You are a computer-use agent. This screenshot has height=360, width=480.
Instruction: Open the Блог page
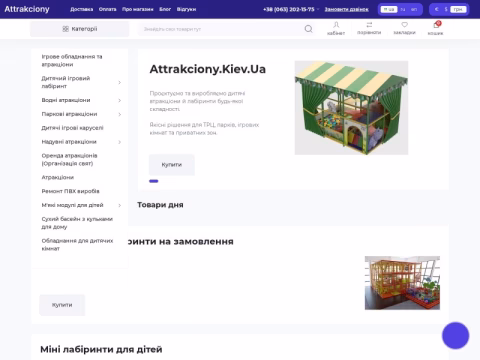pyautogui.click(x=165, y=9)
